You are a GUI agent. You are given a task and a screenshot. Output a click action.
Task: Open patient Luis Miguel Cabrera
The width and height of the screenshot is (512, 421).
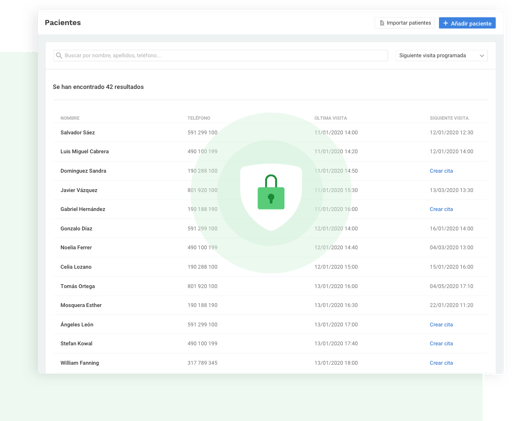coord(84,152)
